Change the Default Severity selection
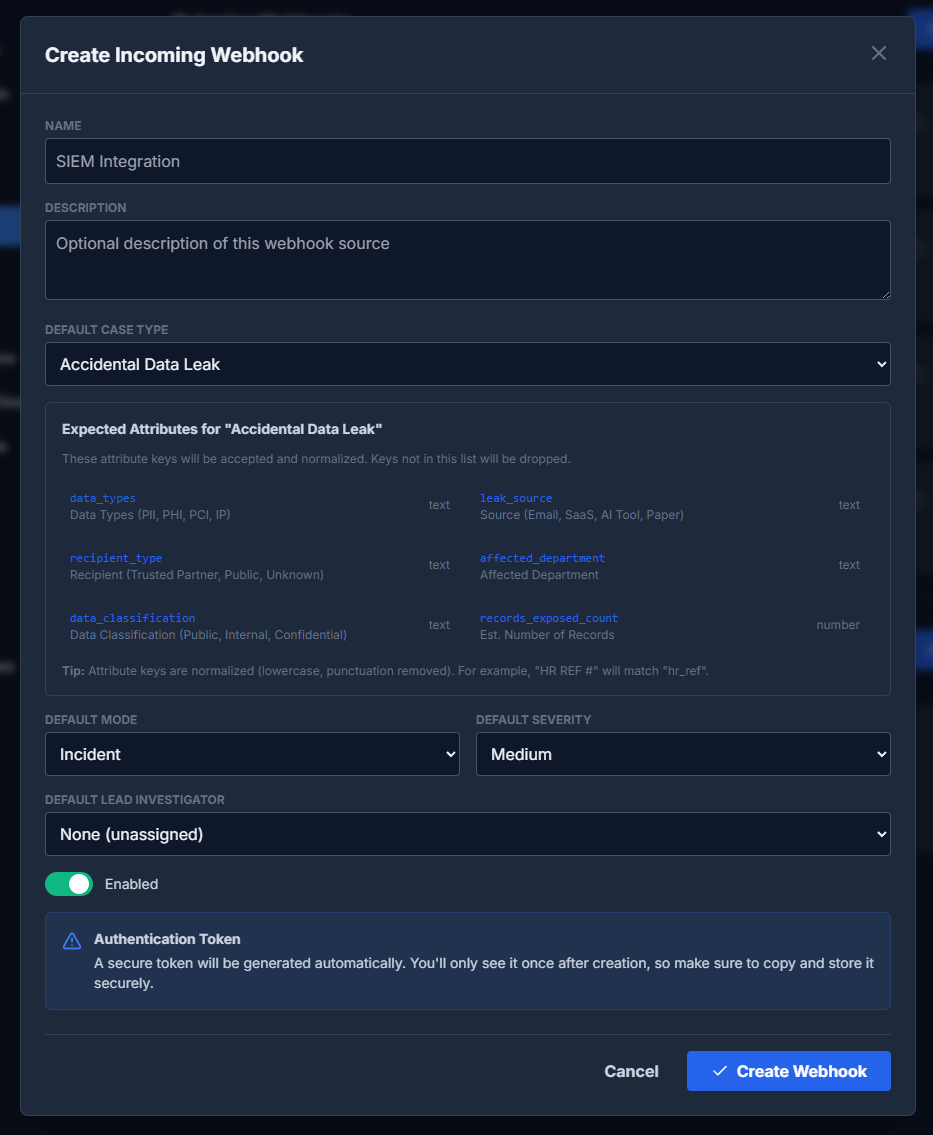933x1135 pixels. click(x=683, y=754)
